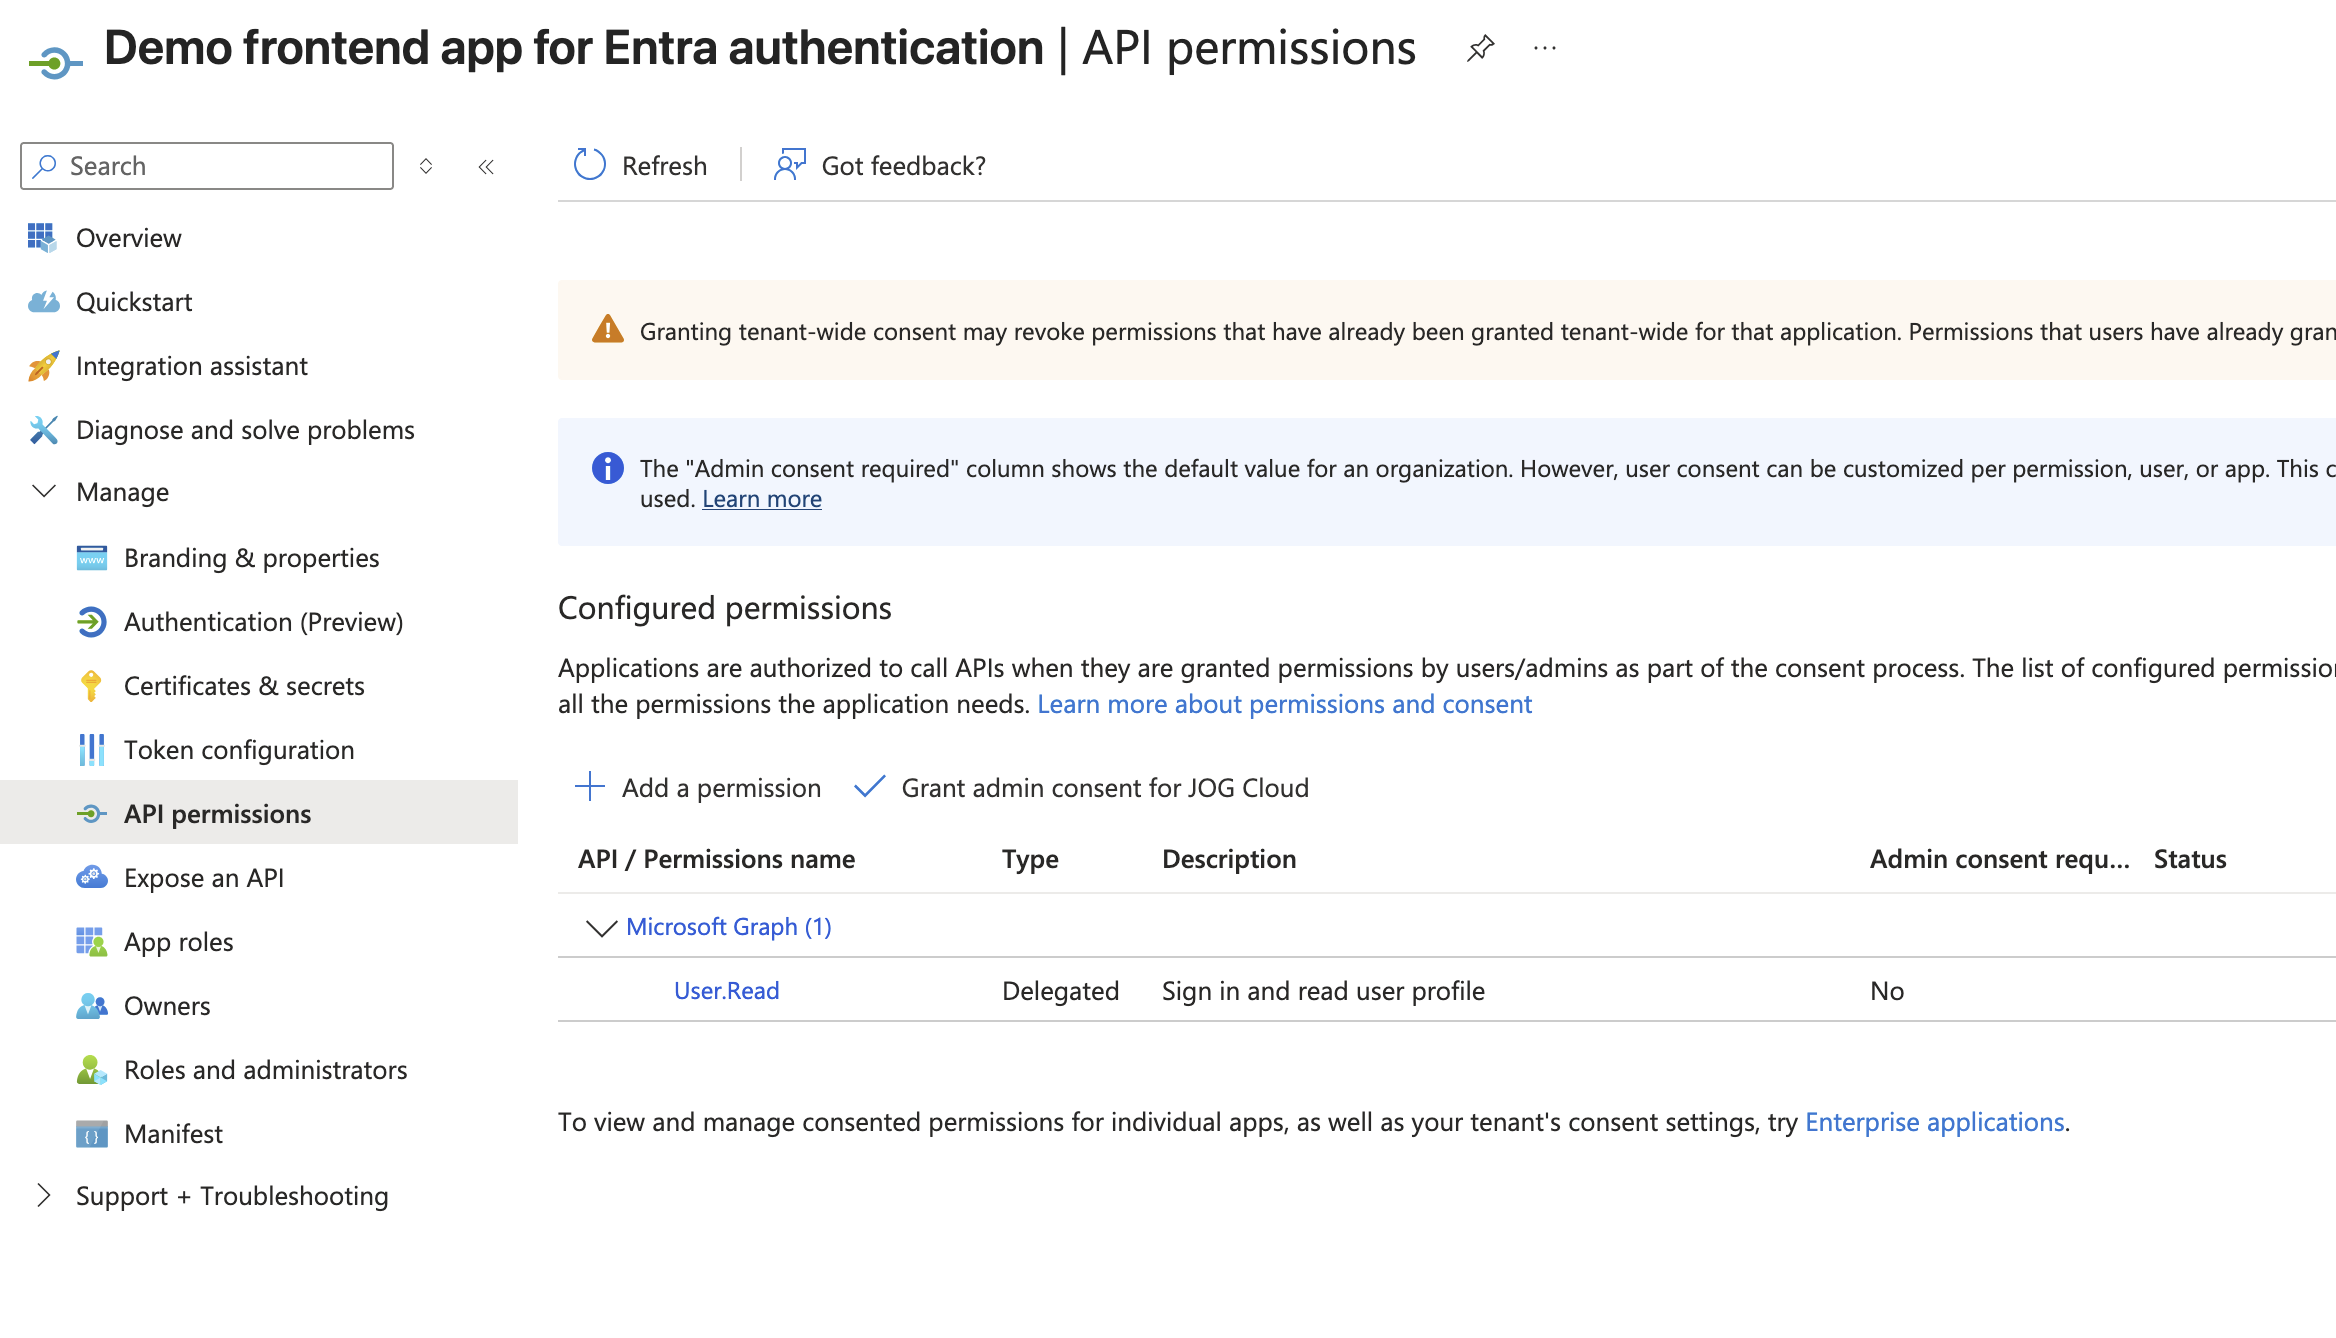Click the Delegated type cell
Screen dimensions: 2336x1338
pos(1061,991)
